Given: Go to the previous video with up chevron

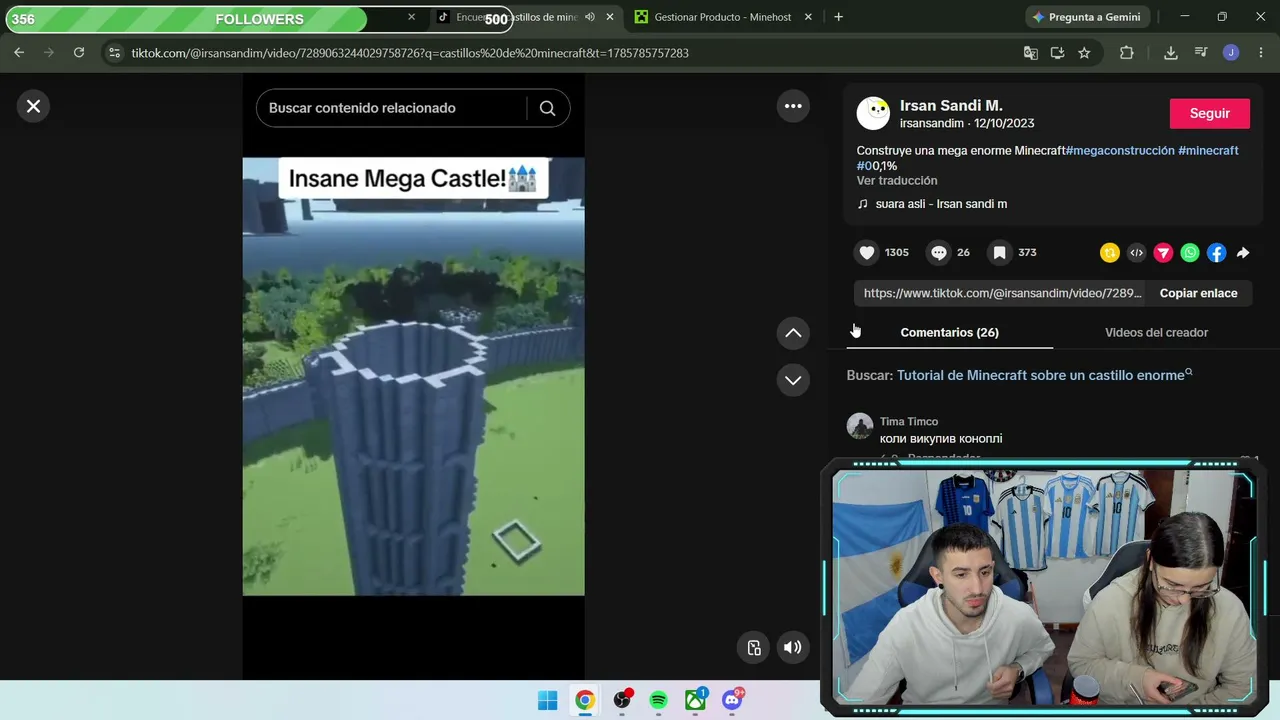Looking at the screenshot, I should [793, 333].
